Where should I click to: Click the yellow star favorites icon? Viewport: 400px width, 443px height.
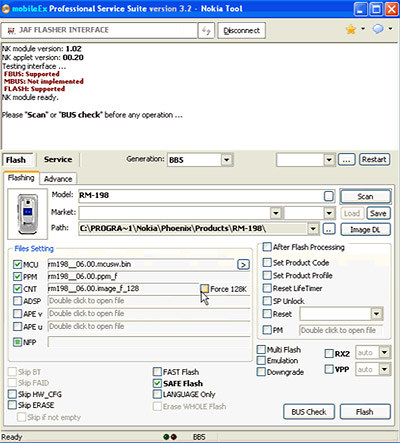coord(351,30)
